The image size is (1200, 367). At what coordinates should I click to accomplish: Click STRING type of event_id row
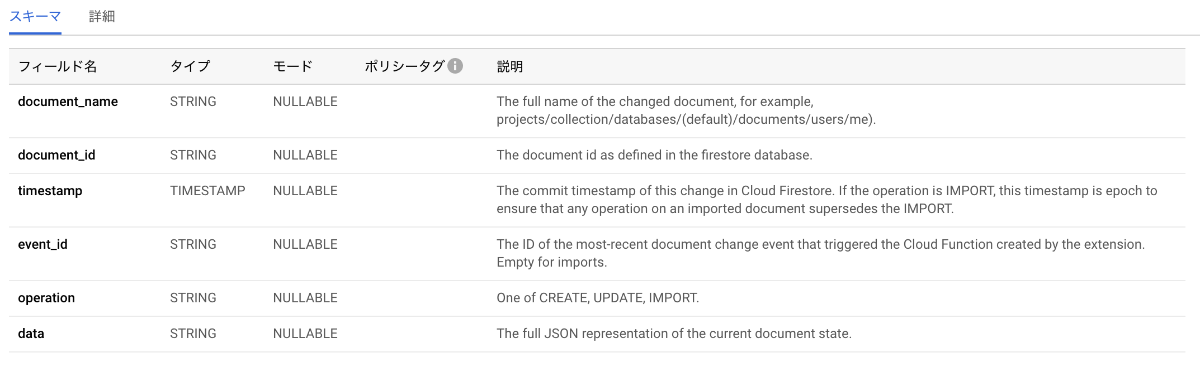click(193, 244)
